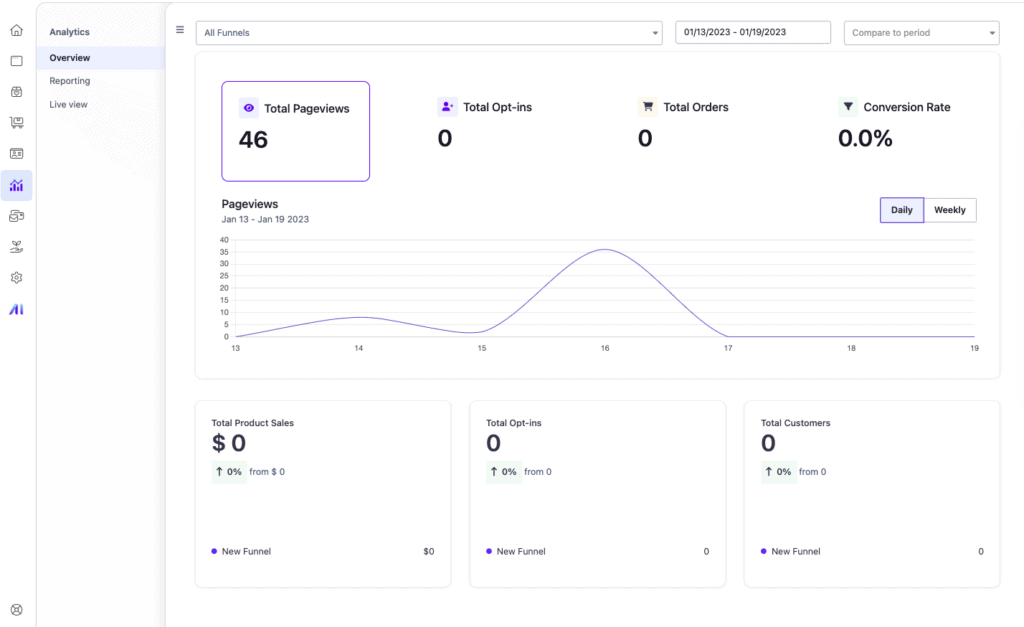Click the Jan 13 - Jan 19 2023 subtitle
The width and height of the screenshot is (1024, 627).
[x=265, y=219]
